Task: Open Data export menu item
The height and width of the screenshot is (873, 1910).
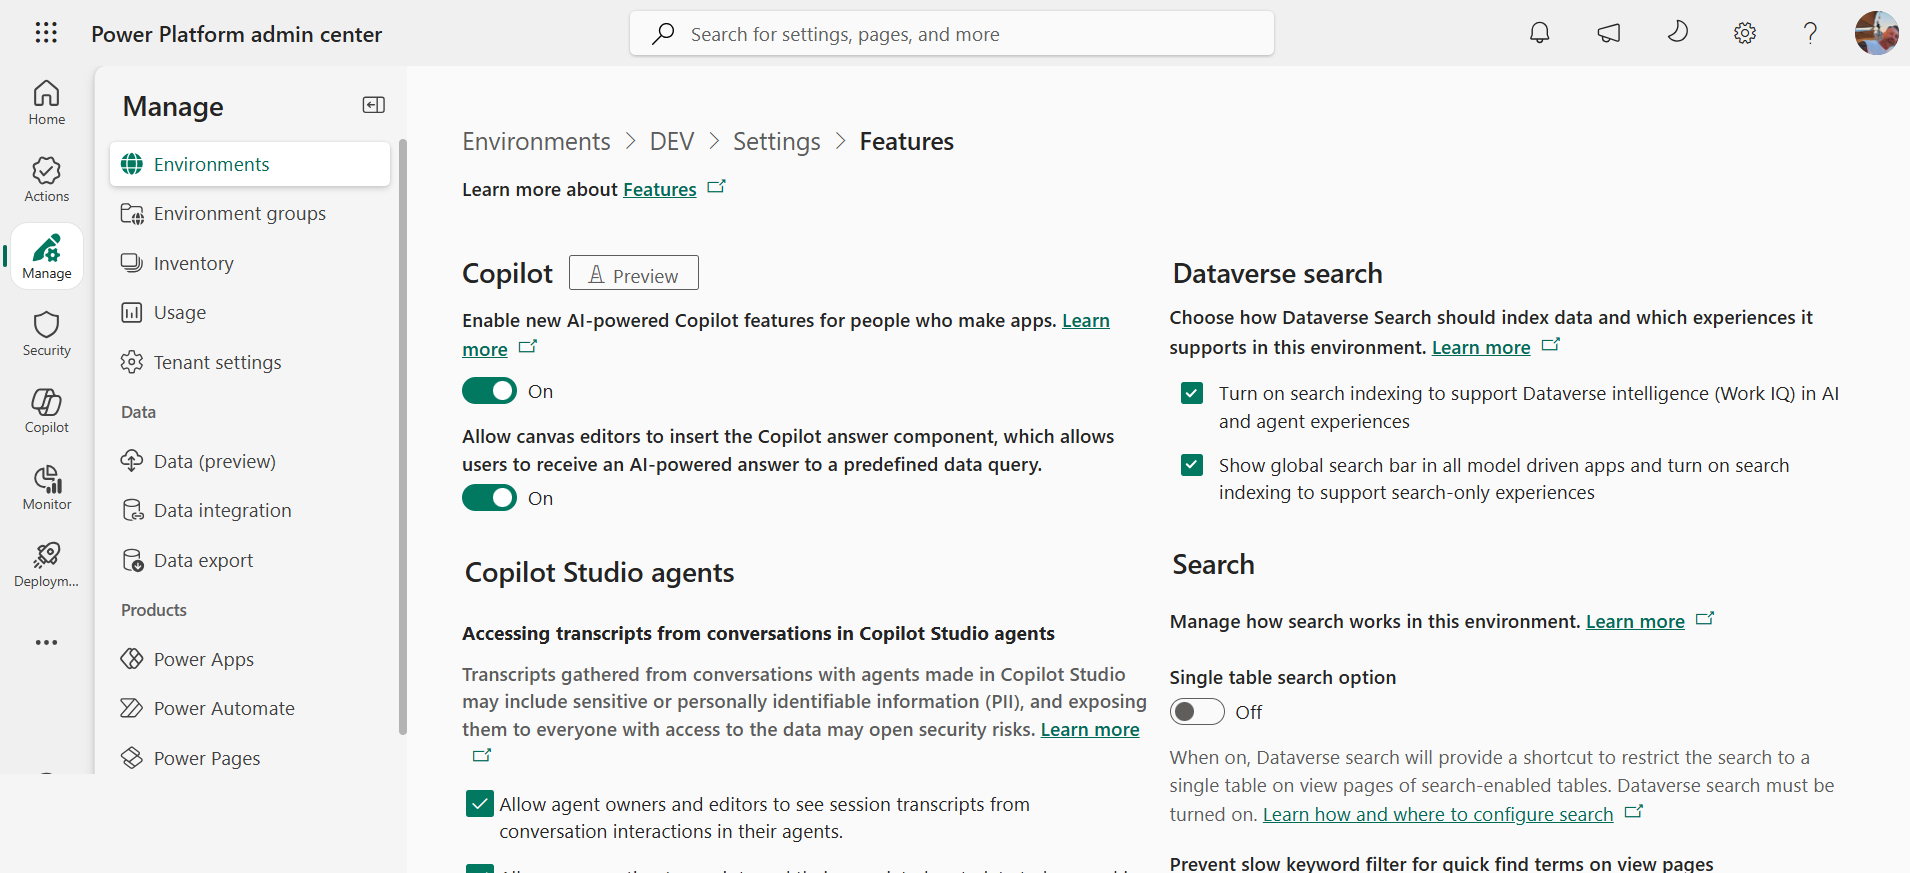Action: (x=250, y=560)
